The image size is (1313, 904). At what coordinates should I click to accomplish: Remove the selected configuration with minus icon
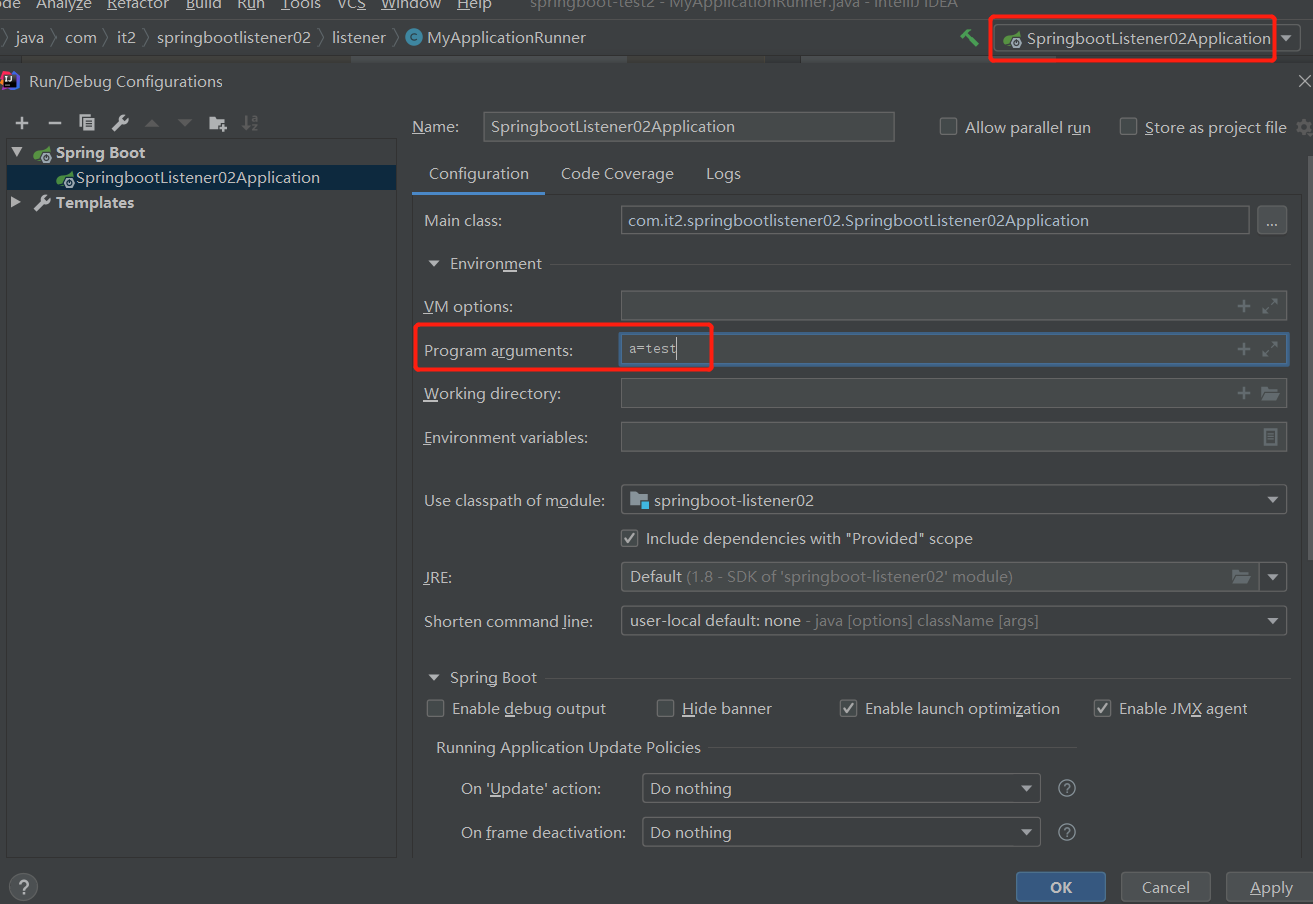(55, 123)
